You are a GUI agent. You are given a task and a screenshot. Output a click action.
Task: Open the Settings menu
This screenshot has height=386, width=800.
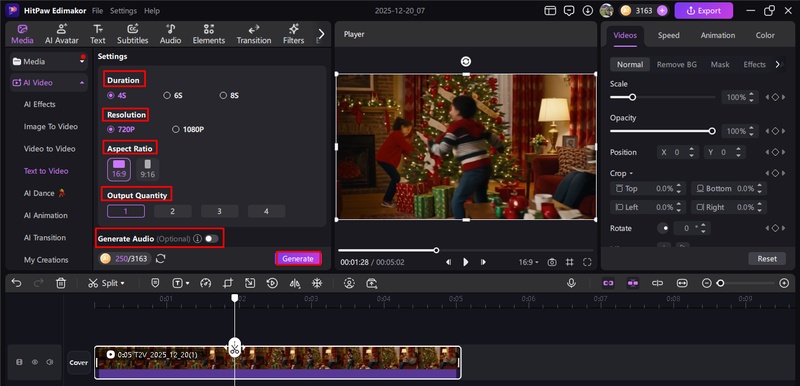[x=123, y=11]
